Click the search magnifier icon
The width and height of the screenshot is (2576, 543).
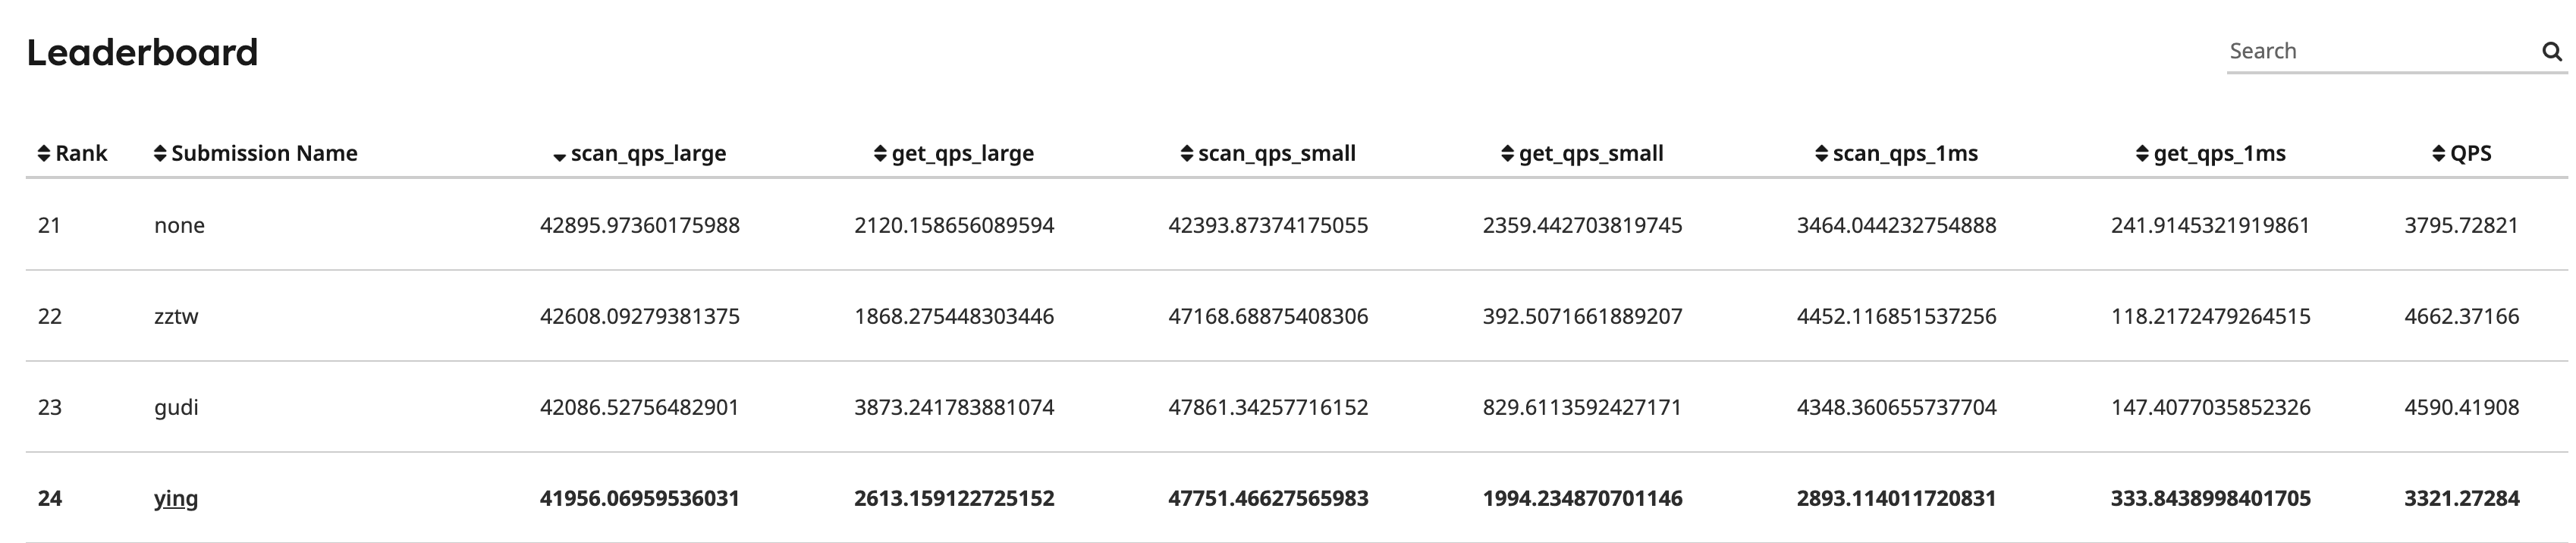(2551, 52)
